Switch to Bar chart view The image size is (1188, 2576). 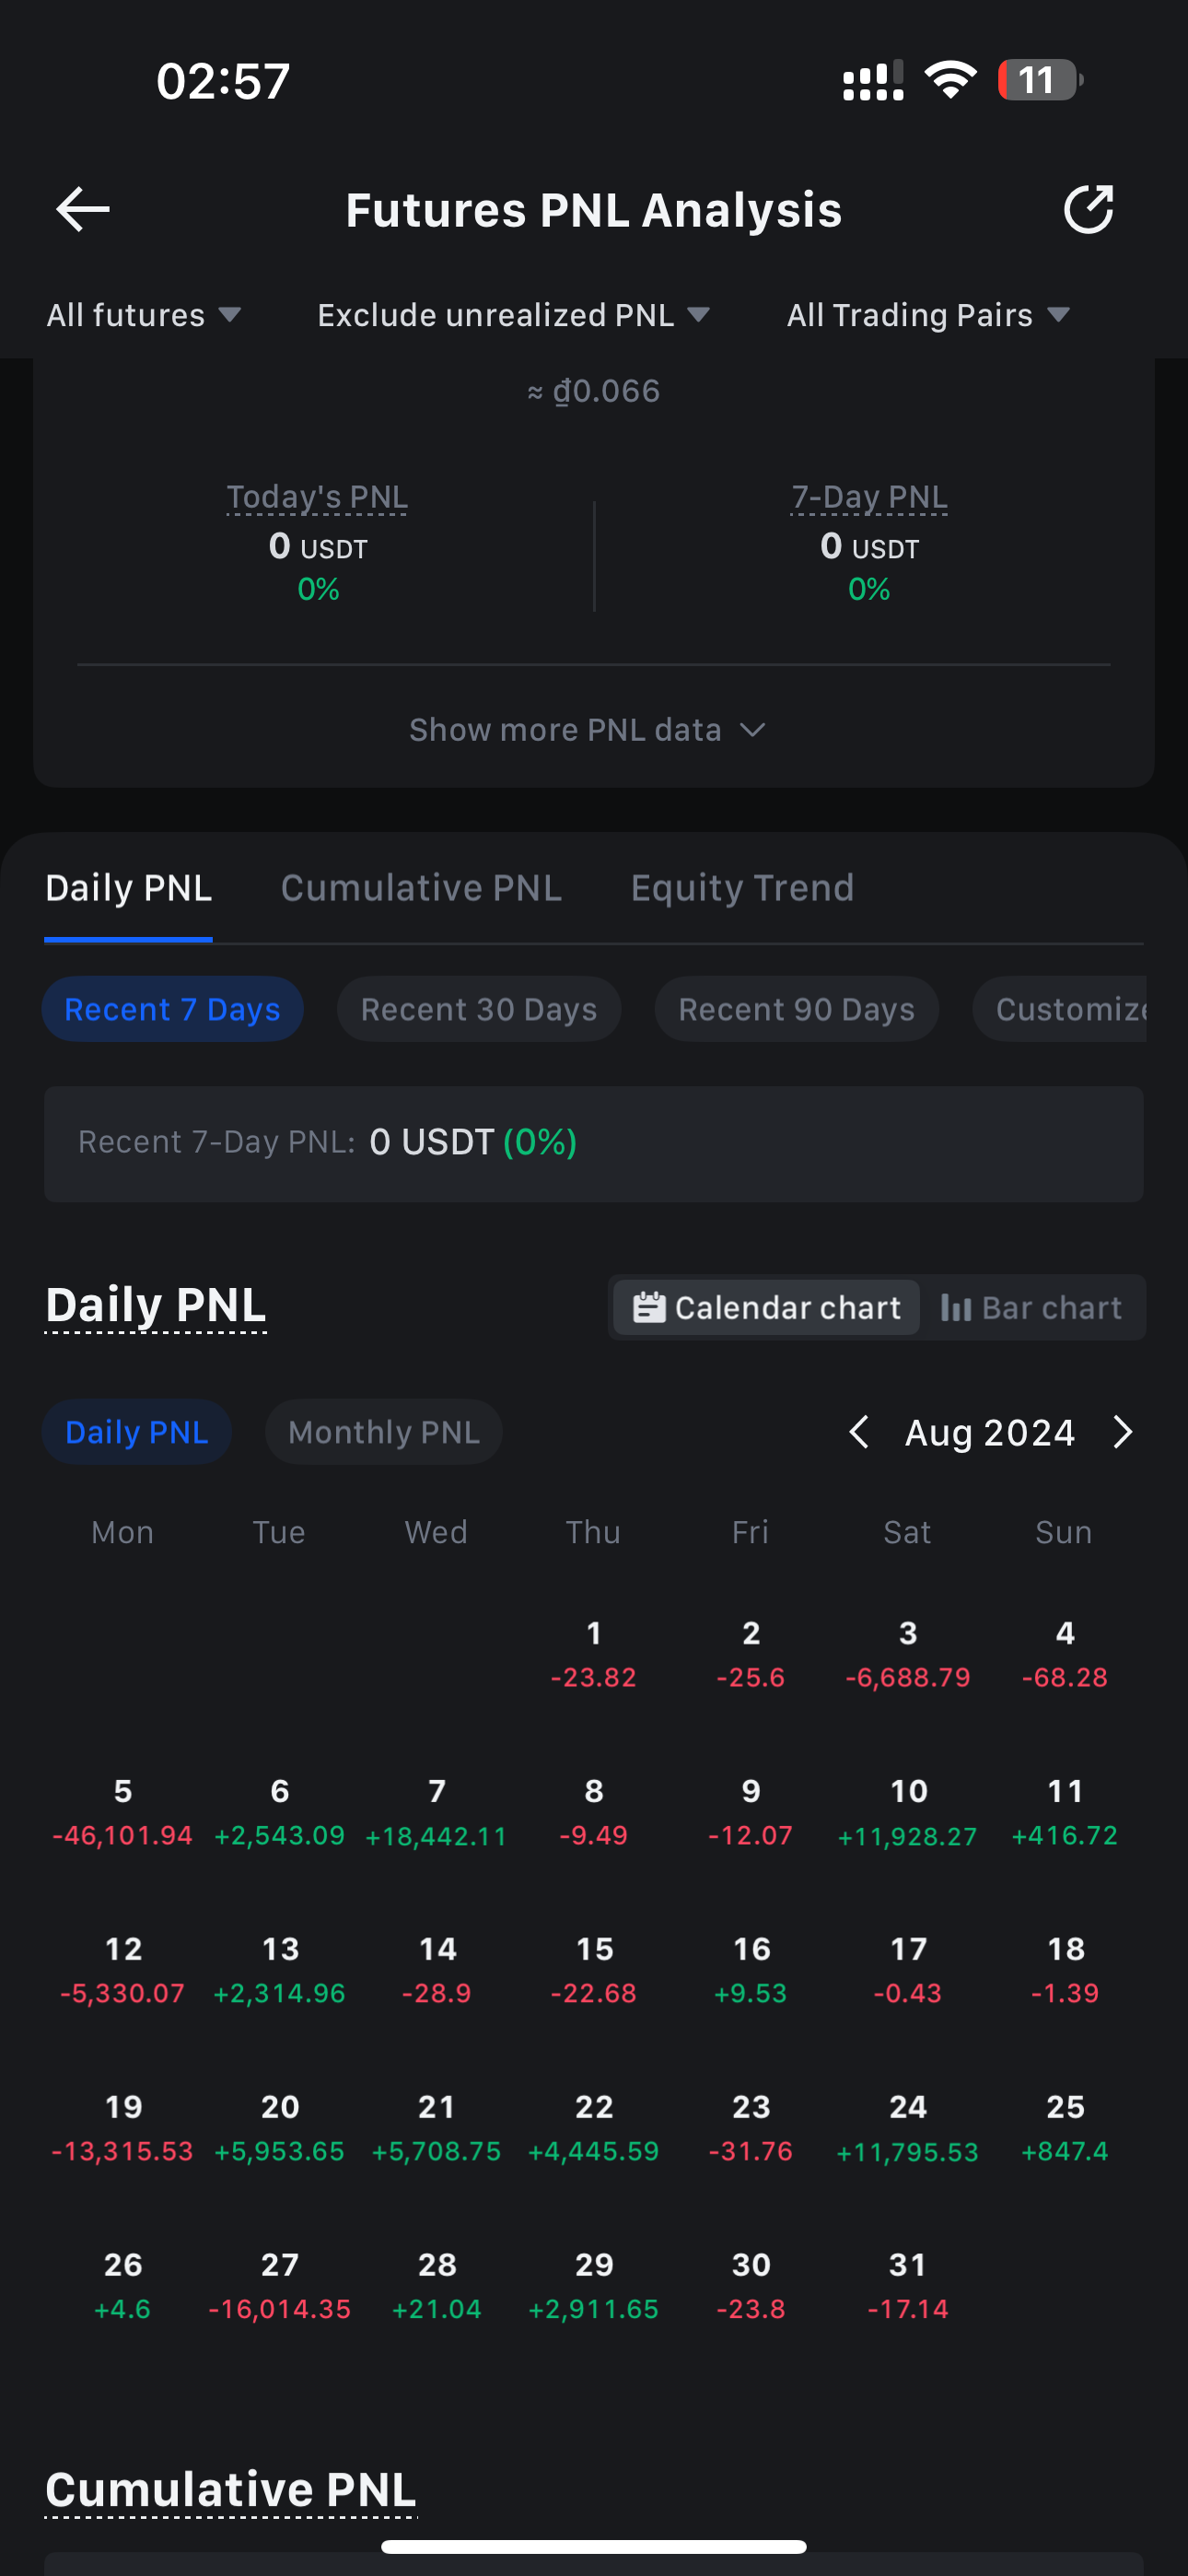1031,1307
